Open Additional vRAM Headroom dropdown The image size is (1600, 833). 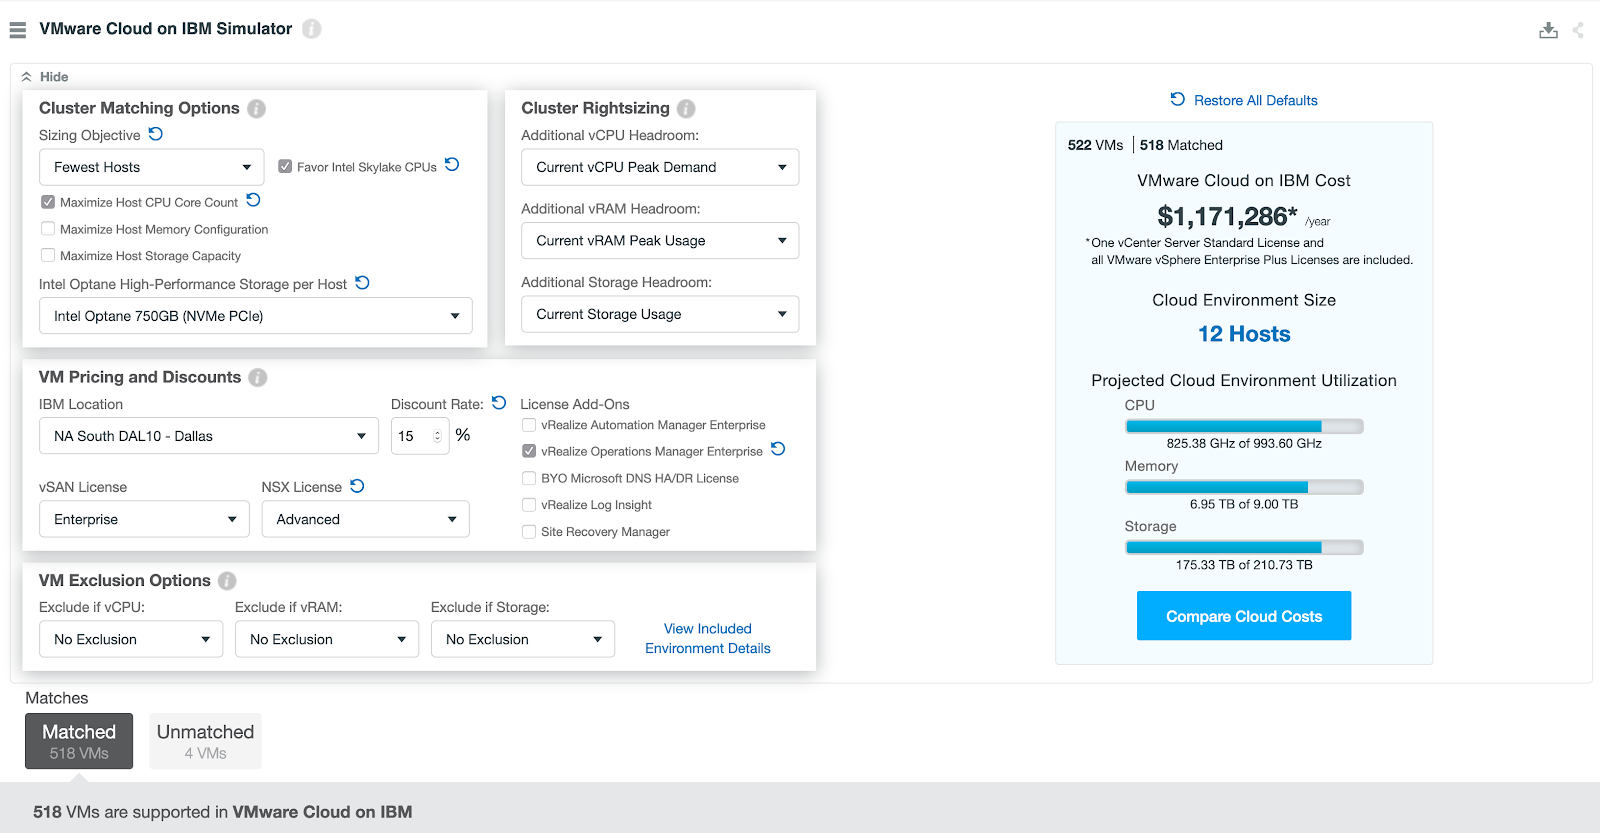[x=660, y=241]
